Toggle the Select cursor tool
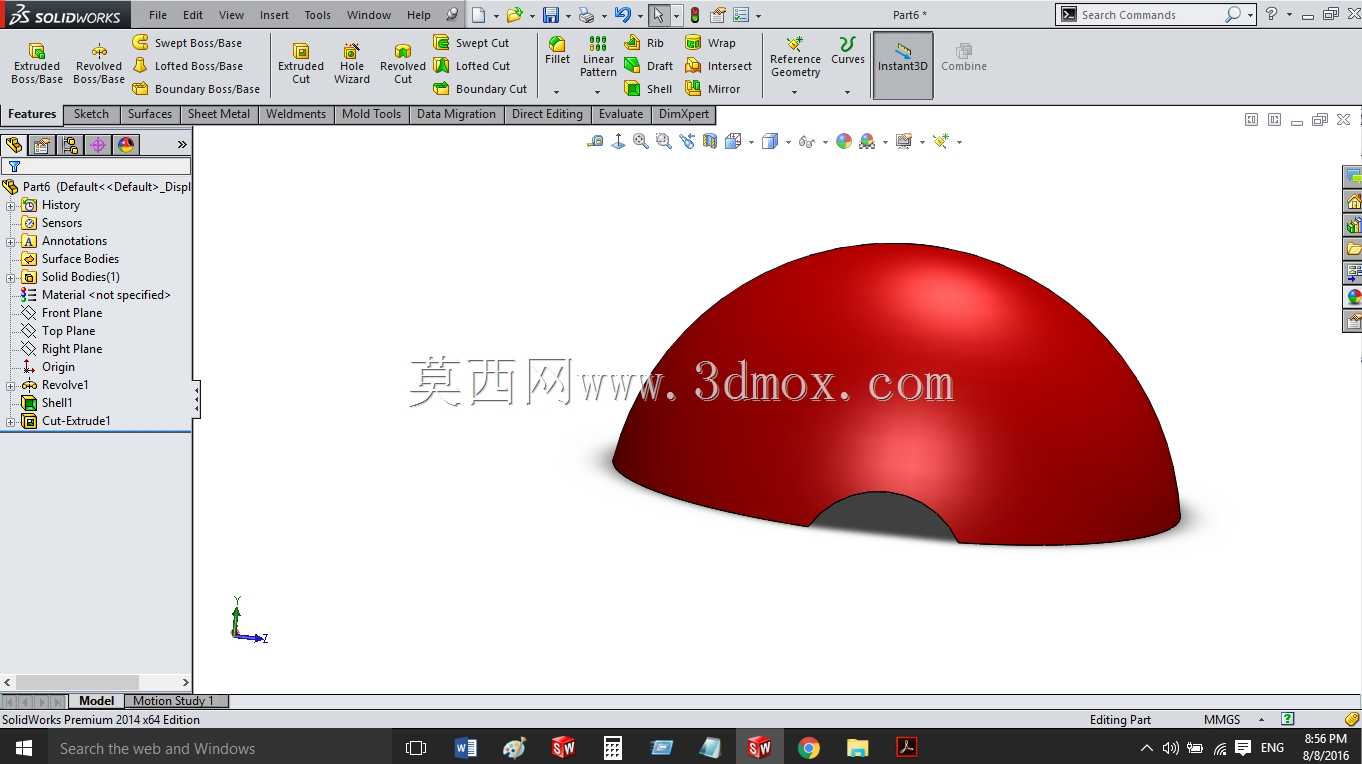The width and height of the screenshot is (1362, 764). coord(658,15)
